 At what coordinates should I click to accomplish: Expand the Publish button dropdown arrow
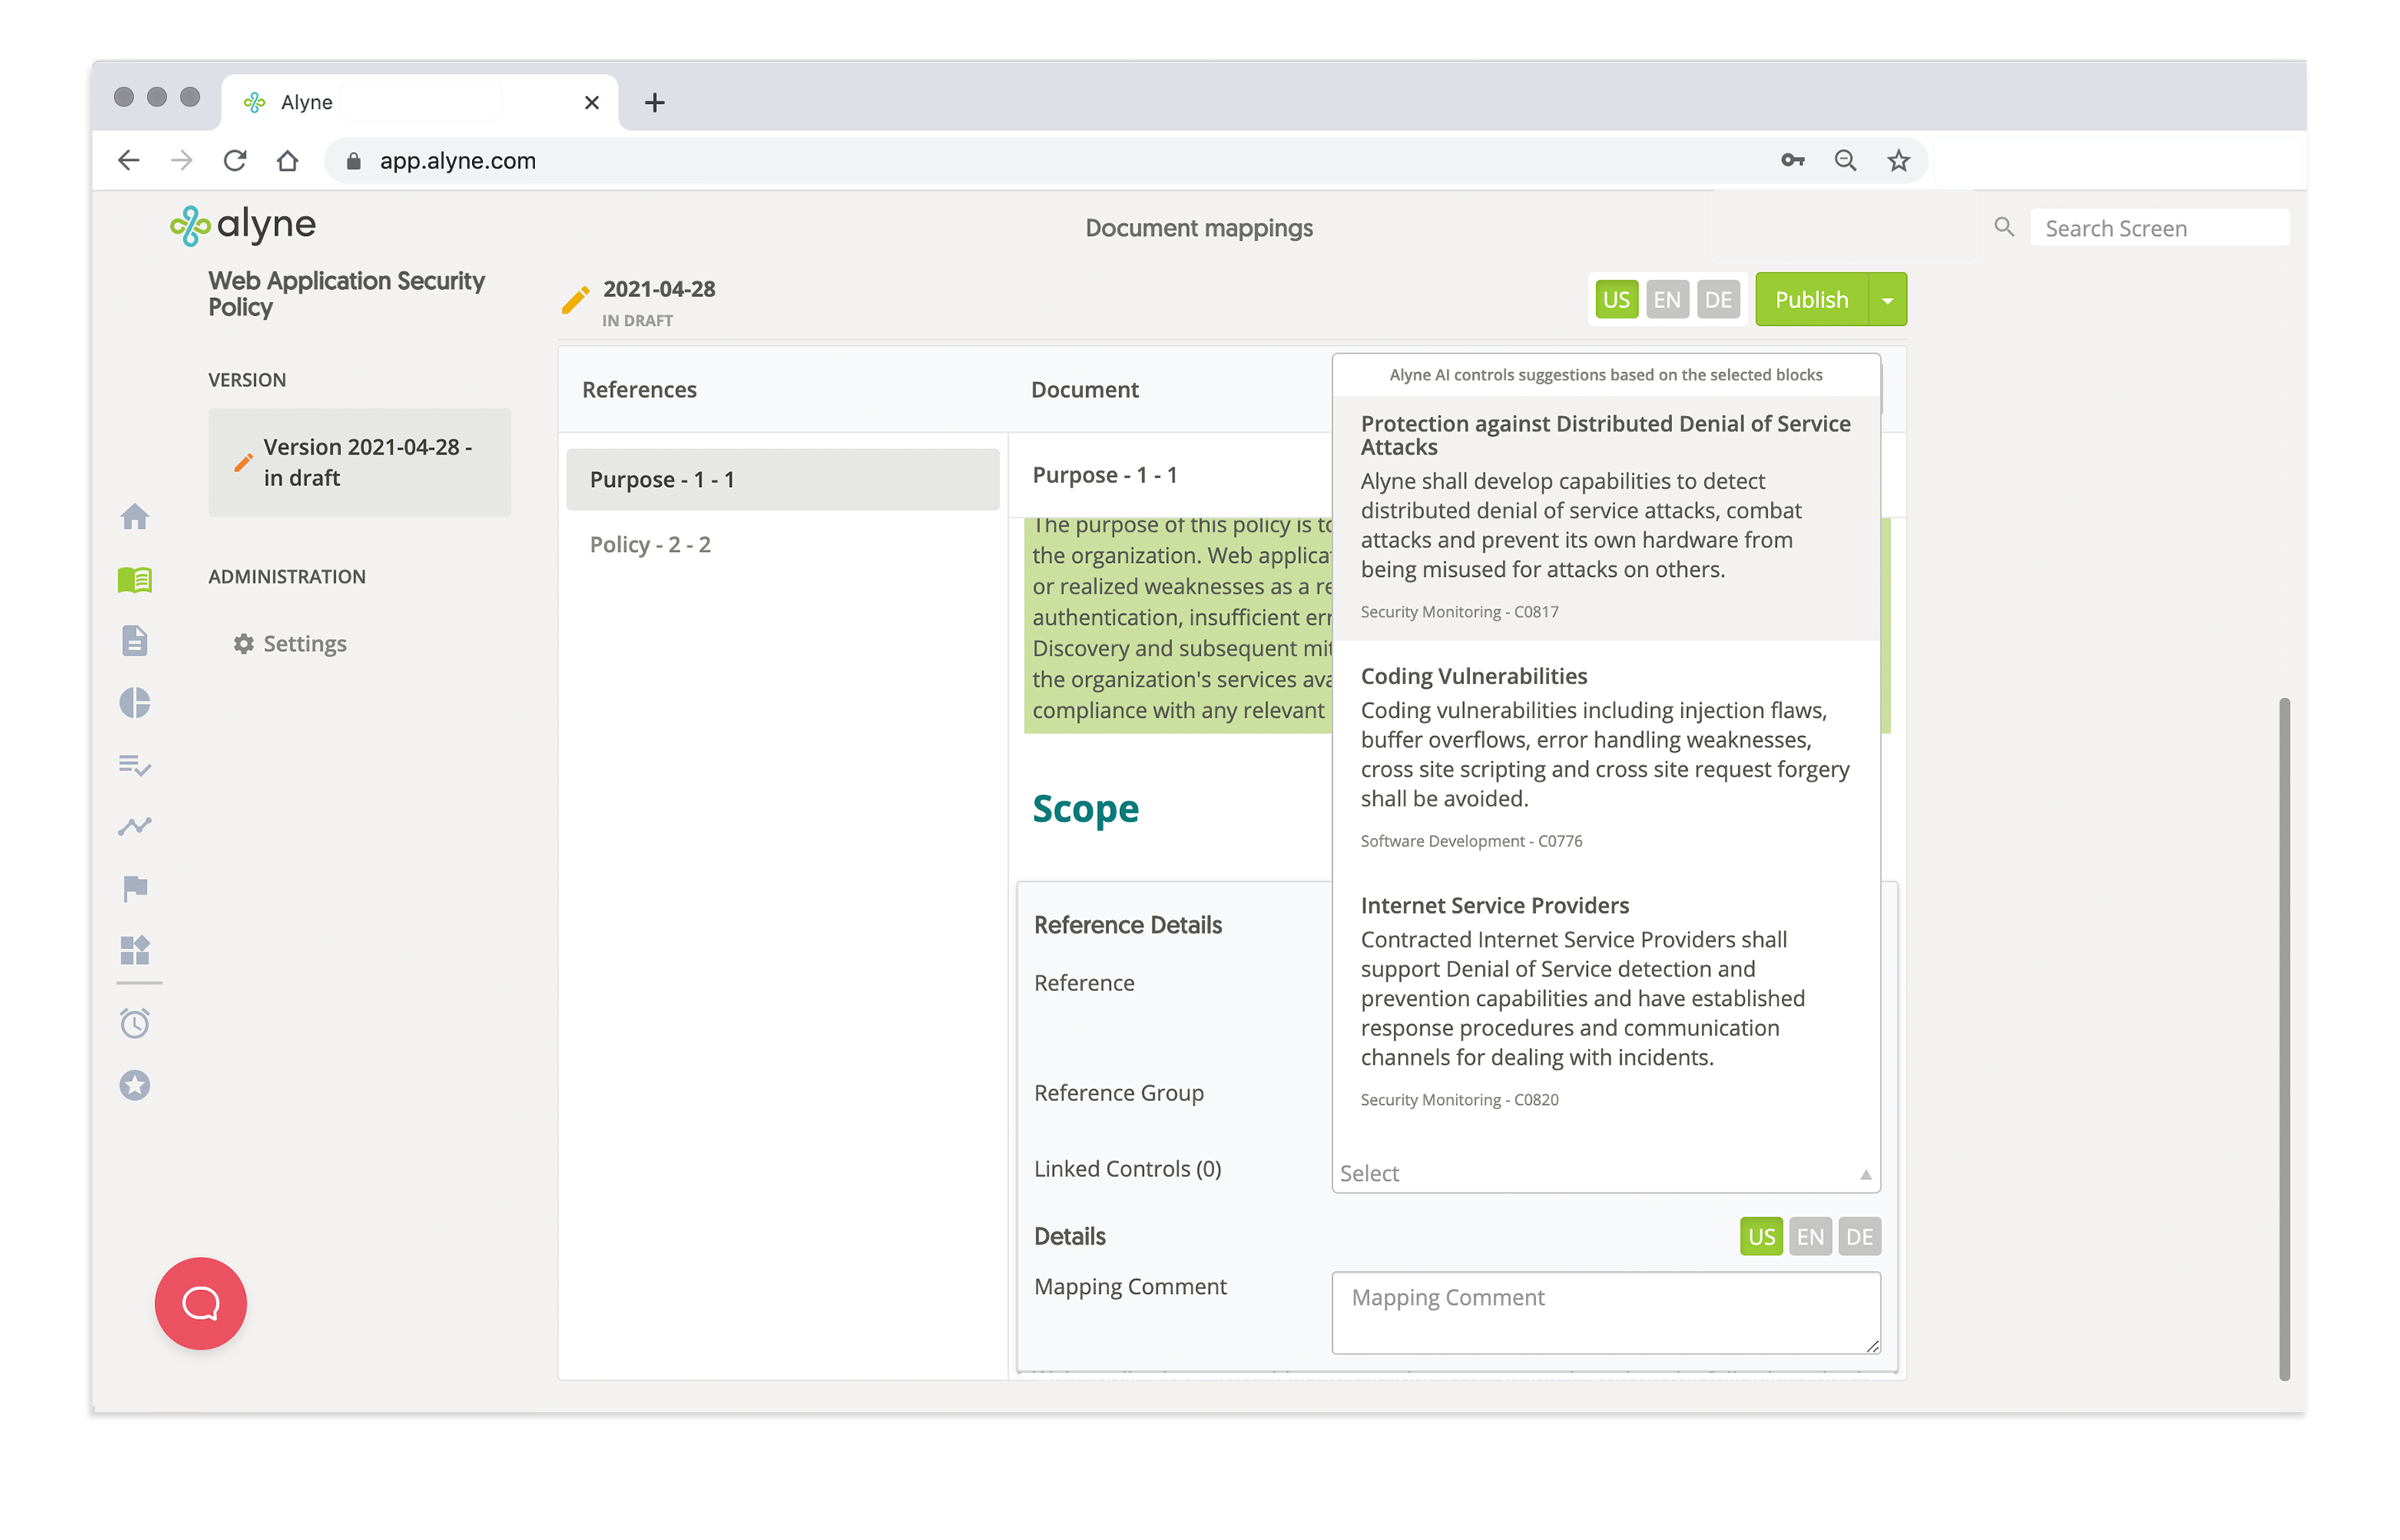coord(1887,300)
